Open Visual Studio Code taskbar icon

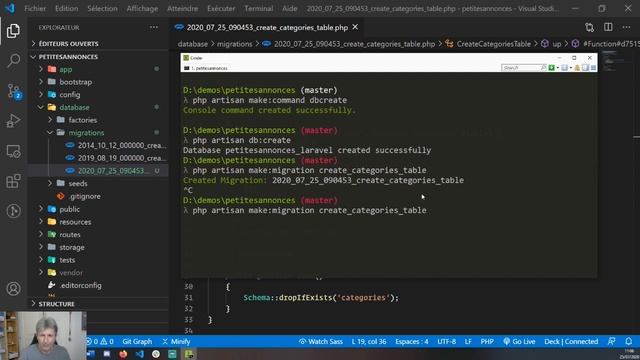[x=140, y=354]
